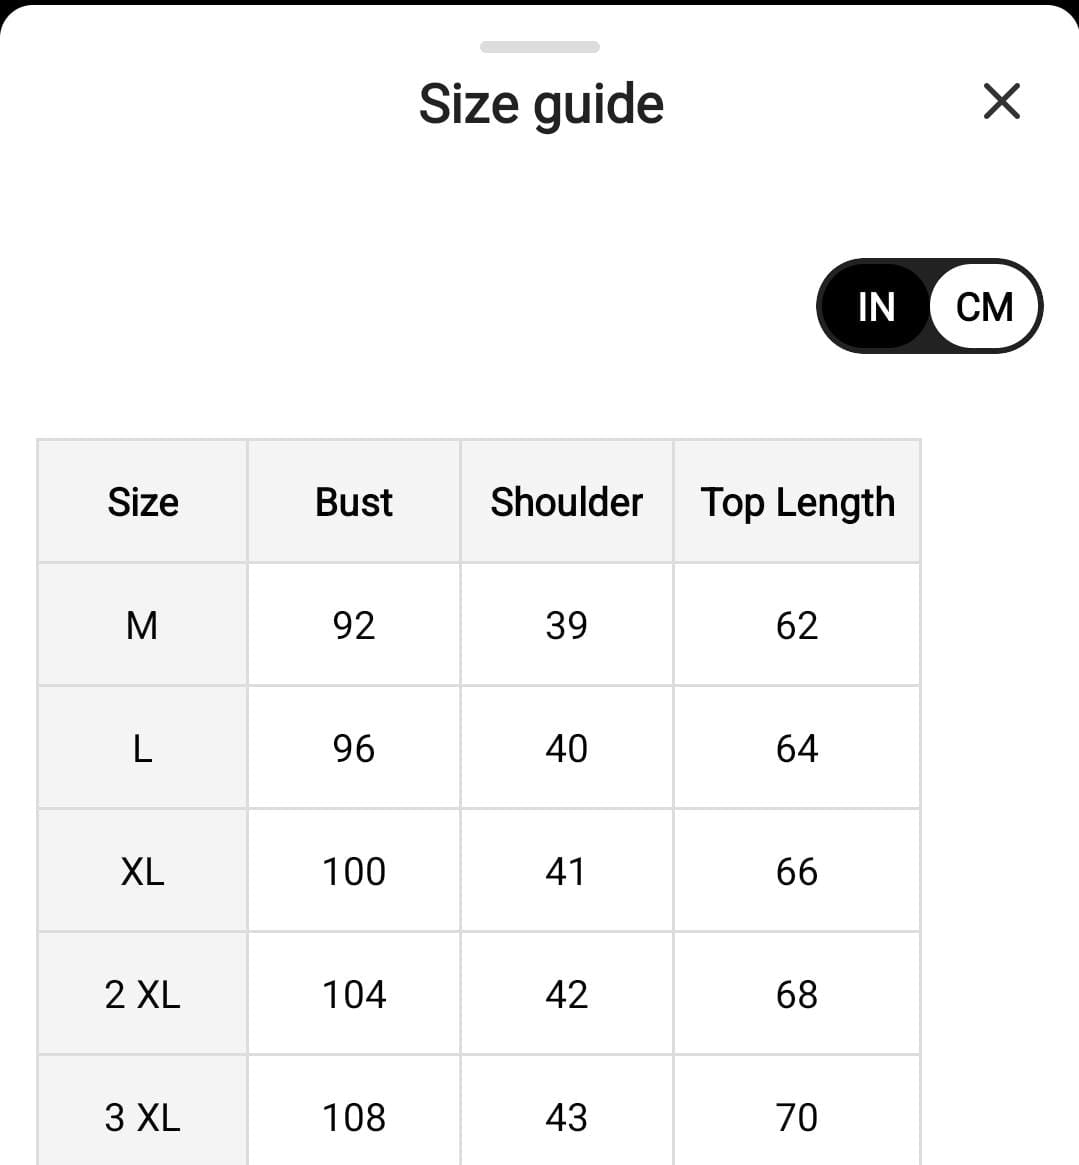Select the 3 XL size row label
This screenshot has height=1165, width=1079.
142,1117
